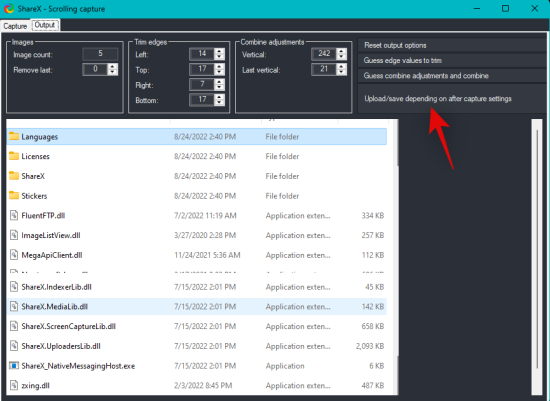The height and width of the screenshot is (401, 550).
Task: Click the zxing.dll file name
Action: tap(35, 386)
